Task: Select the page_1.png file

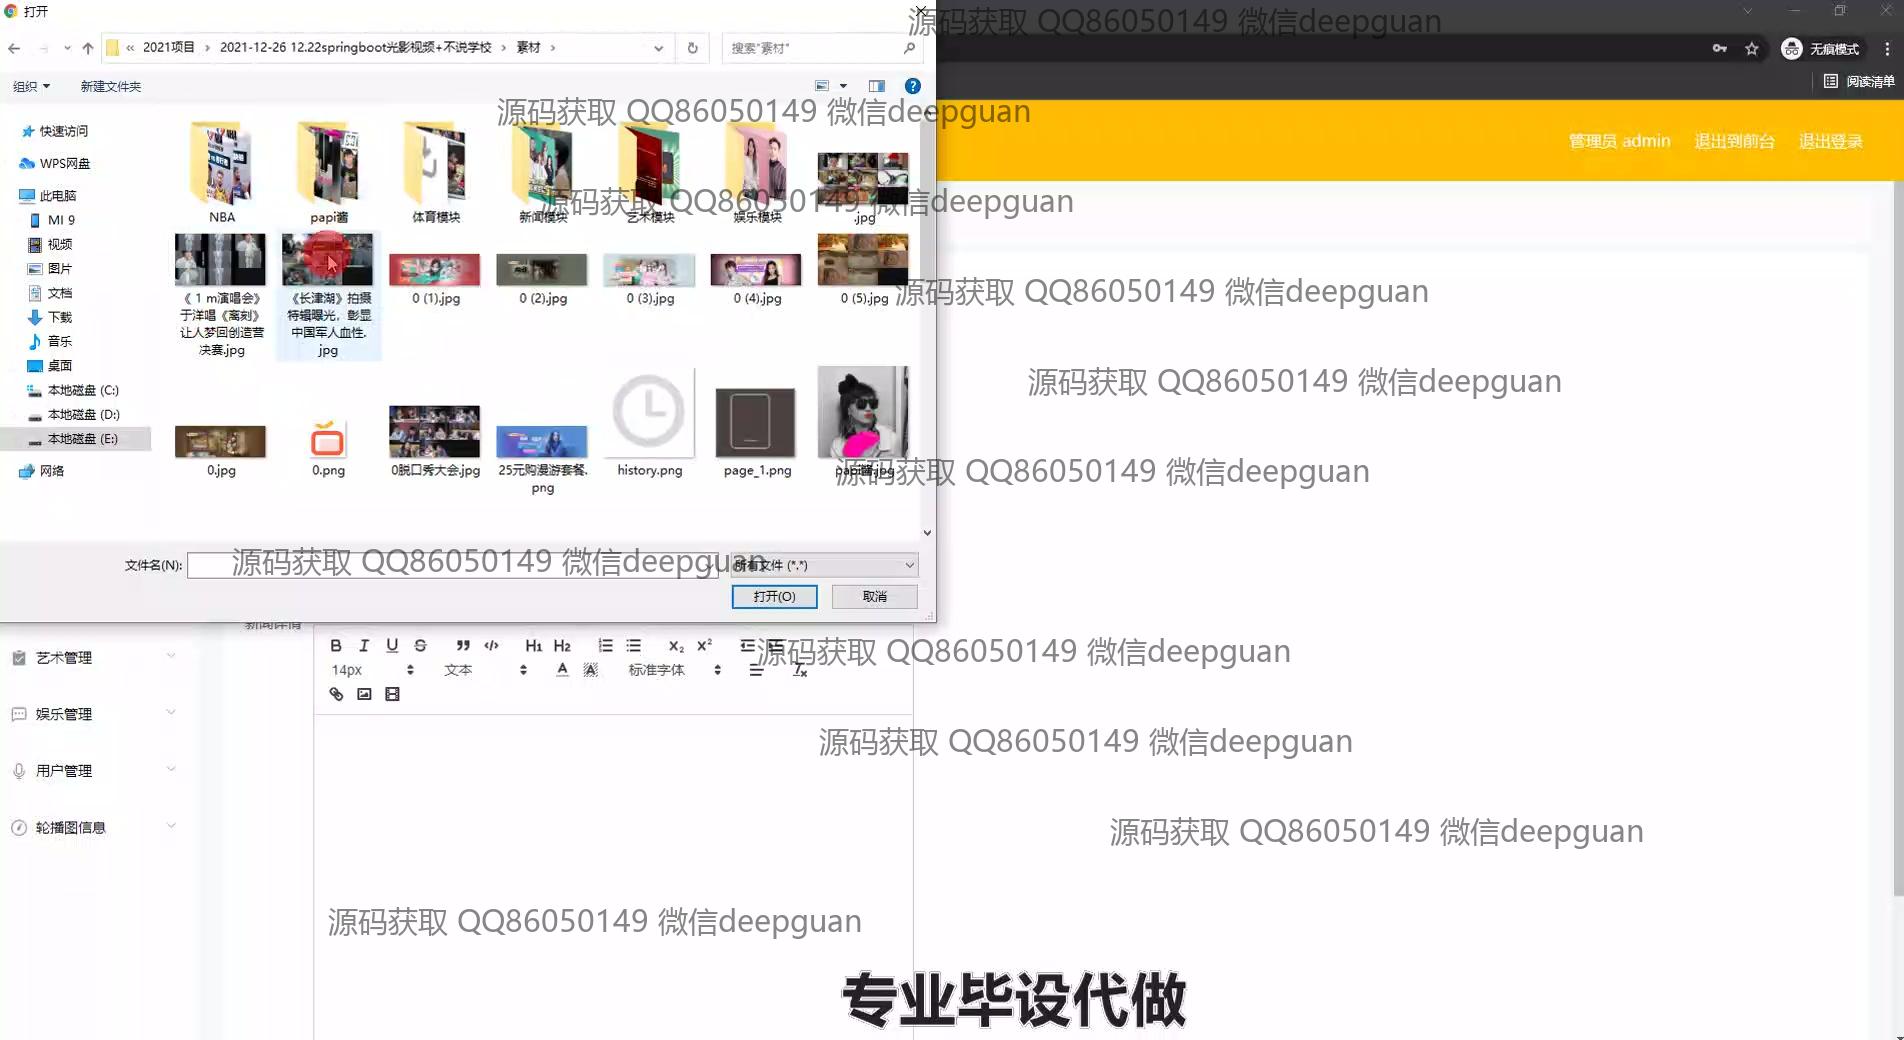Action: pyautogui.click(x=757, y=432)
